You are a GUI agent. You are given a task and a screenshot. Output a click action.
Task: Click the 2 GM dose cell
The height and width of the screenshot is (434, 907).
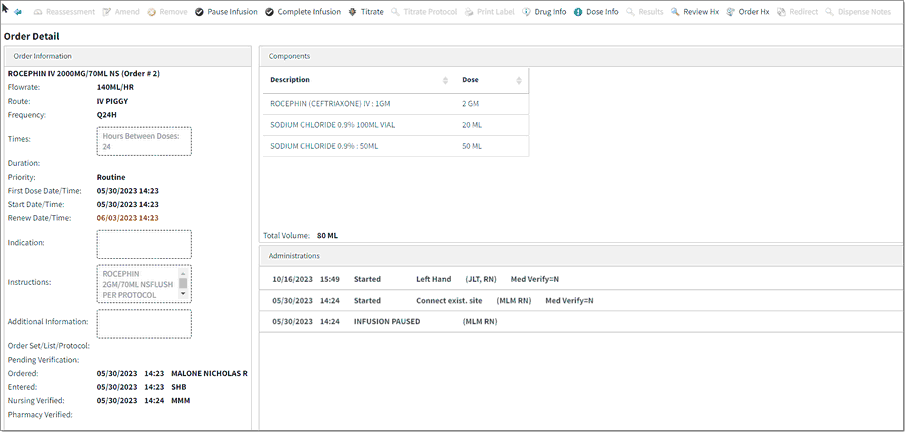tap(470, 104)
